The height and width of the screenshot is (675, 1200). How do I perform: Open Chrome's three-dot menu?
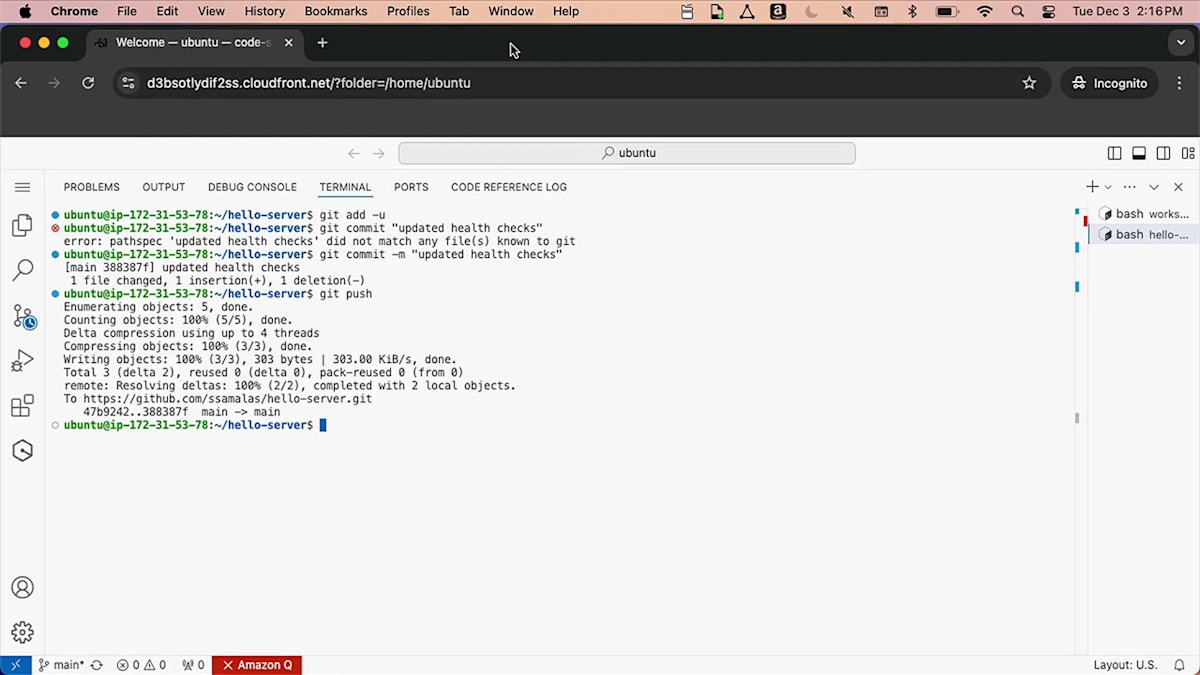[1181, 83]
